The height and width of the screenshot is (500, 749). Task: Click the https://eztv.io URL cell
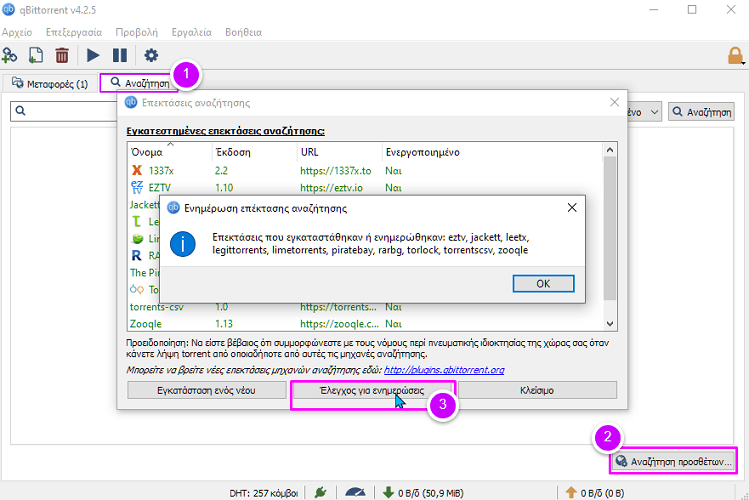(332, 188)
